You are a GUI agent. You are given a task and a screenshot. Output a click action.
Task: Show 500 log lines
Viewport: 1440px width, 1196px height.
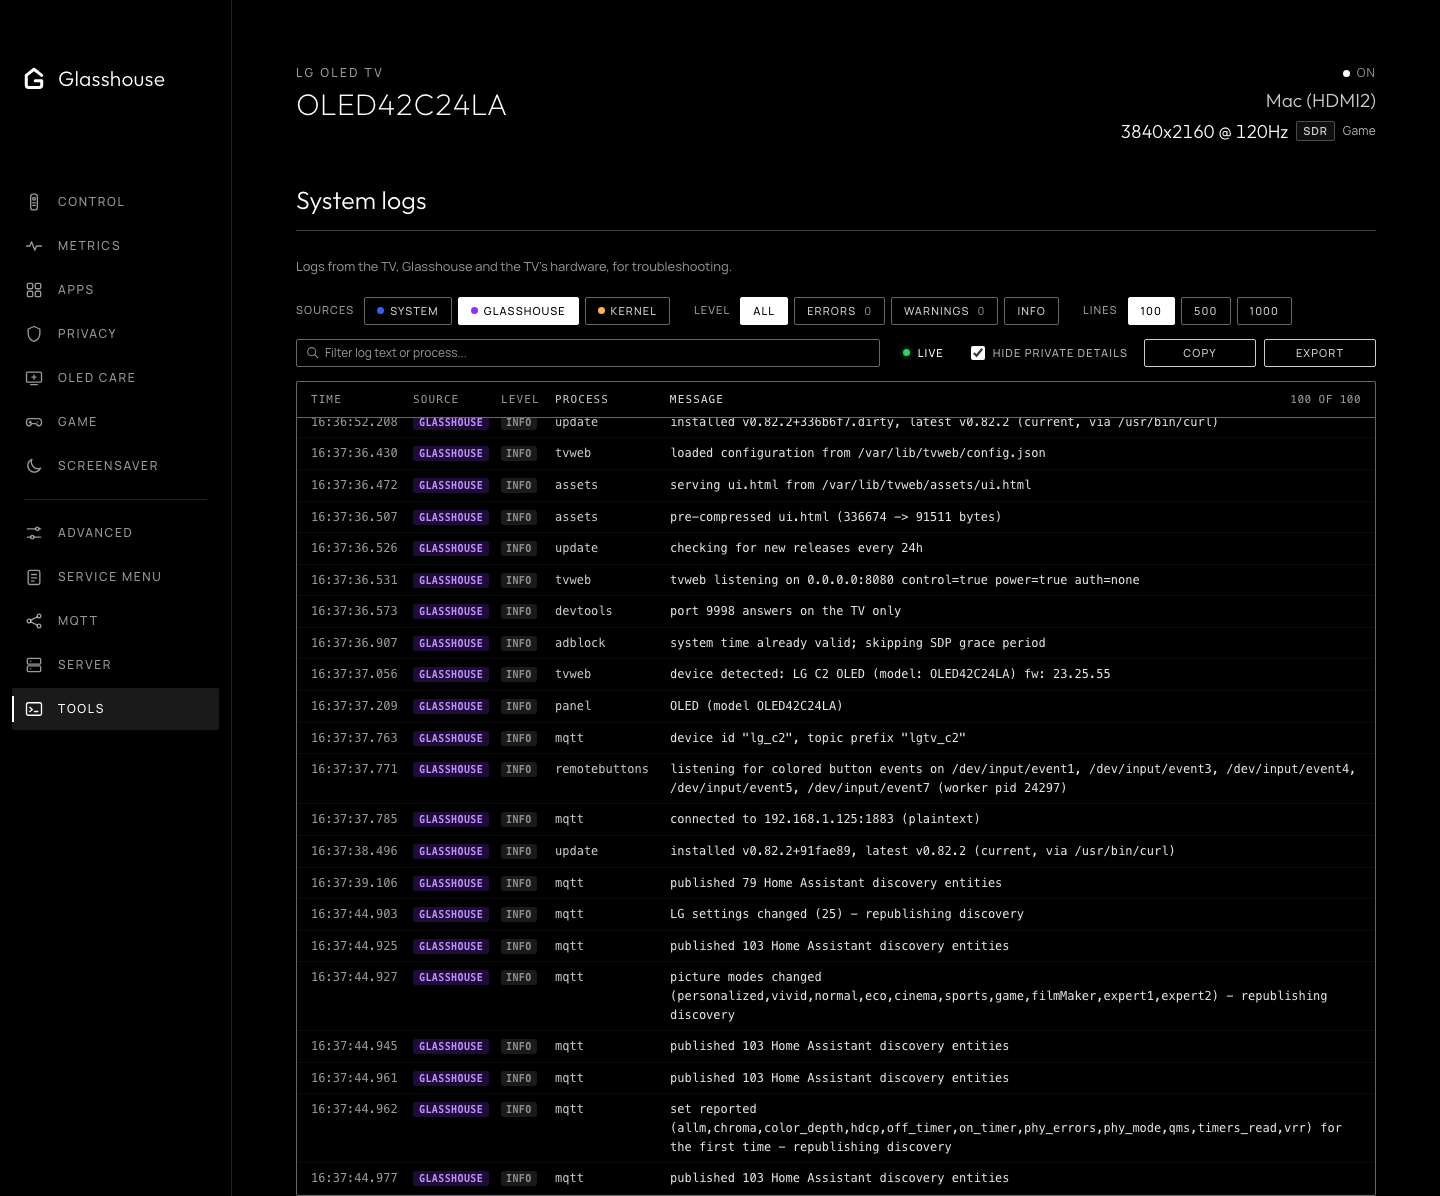tap(1206, 311)
